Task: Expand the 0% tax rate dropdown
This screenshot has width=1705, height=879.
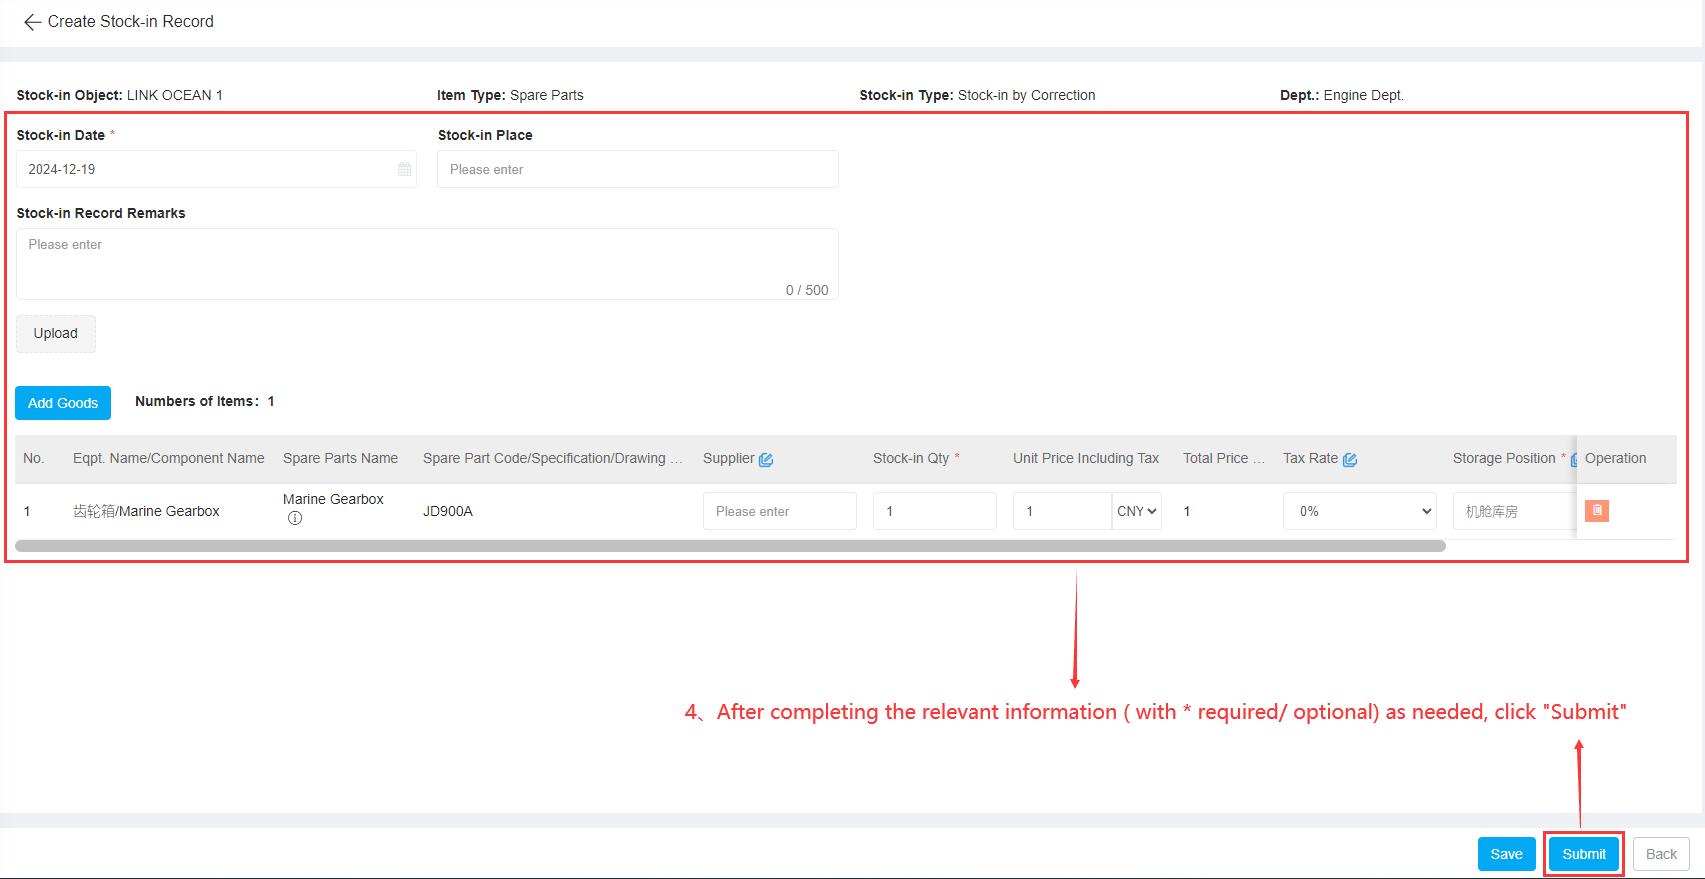Action: (1360, 511)
